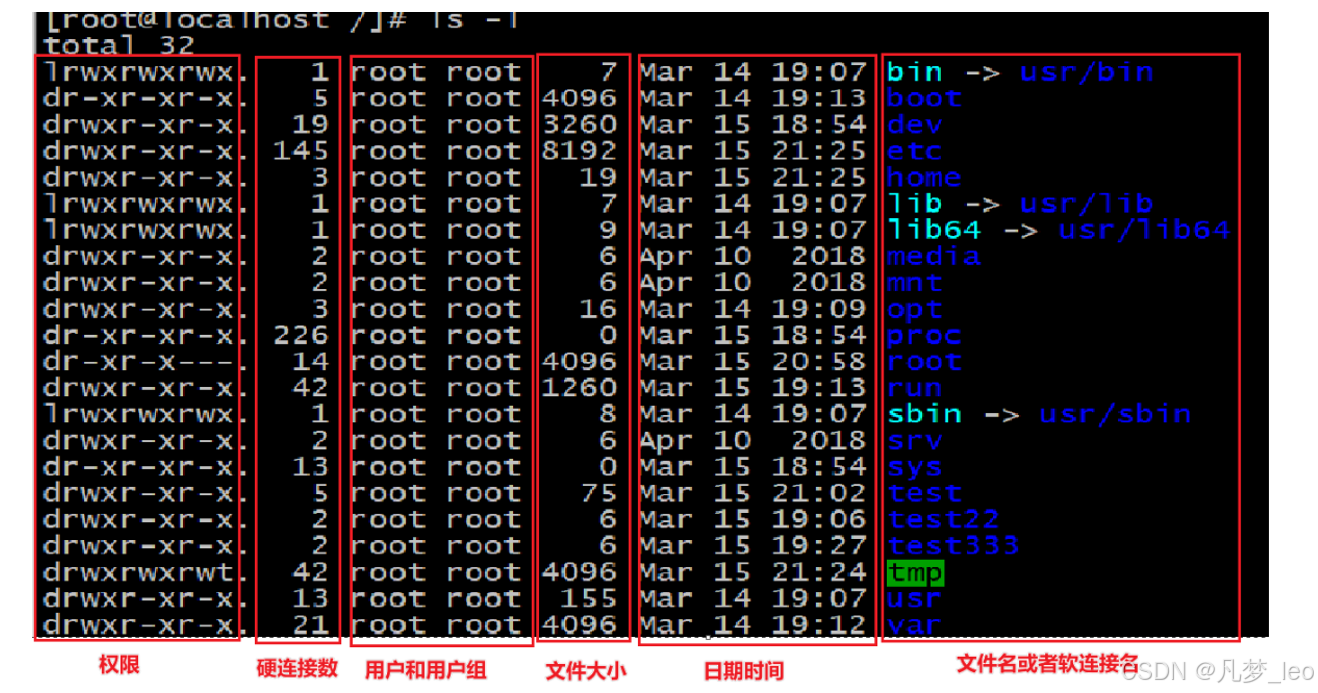Click the date 'Mar 15 19:06'
Image resolution: width=1318 pixels, height=693 pixels.
(x=753, y=519)
